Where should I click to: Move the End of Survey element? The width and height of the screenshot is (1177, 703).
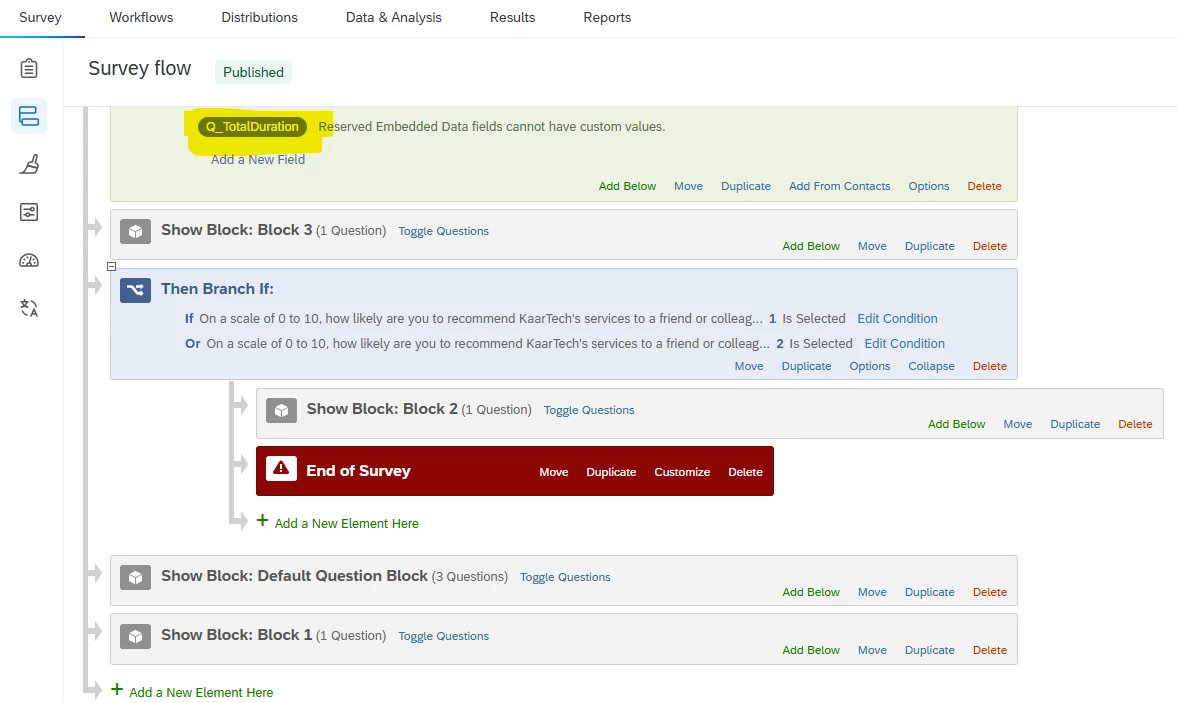coord(553,472)
